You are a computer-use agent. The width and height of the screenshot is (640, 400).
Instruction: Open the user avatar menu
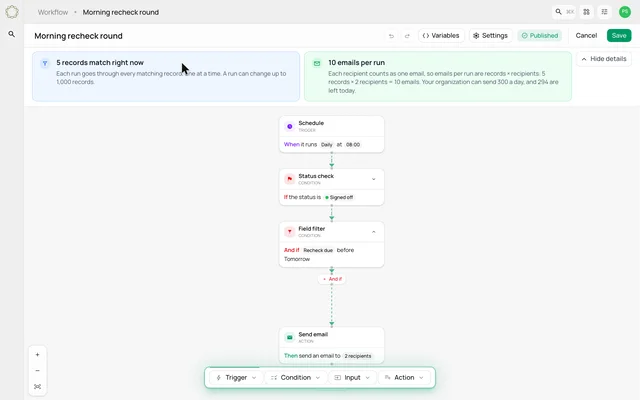point(624,12)
